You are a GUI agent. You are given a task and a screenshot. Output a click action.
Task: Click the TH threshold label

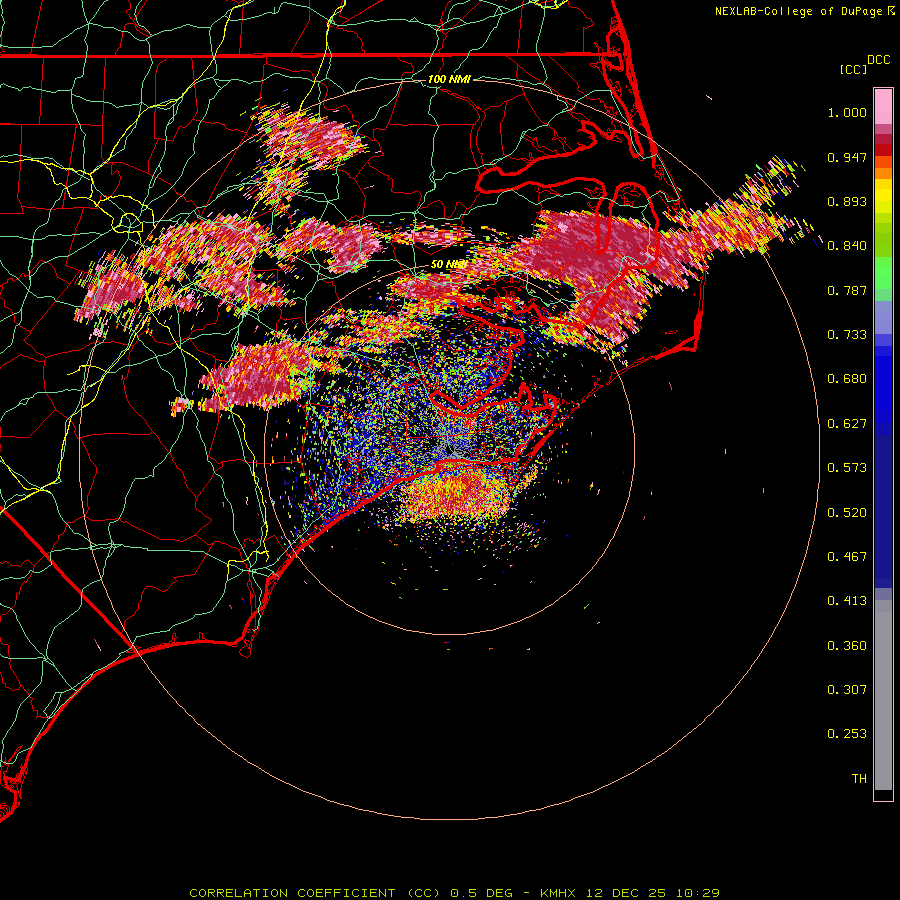[859, 779]
